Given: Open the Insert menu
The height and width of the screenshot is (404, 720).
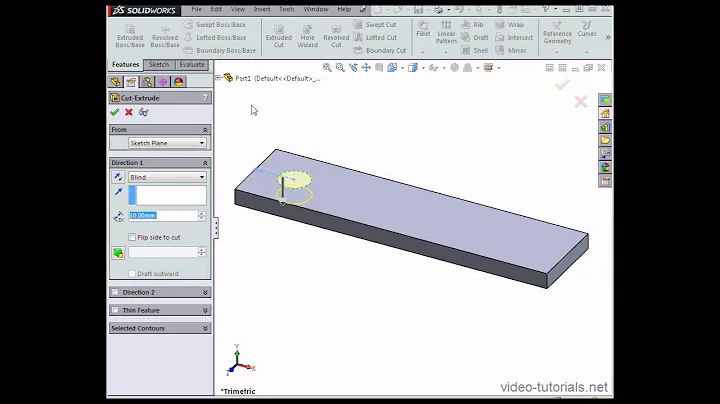Looking at the screenshot, I should tap(262, 9).
